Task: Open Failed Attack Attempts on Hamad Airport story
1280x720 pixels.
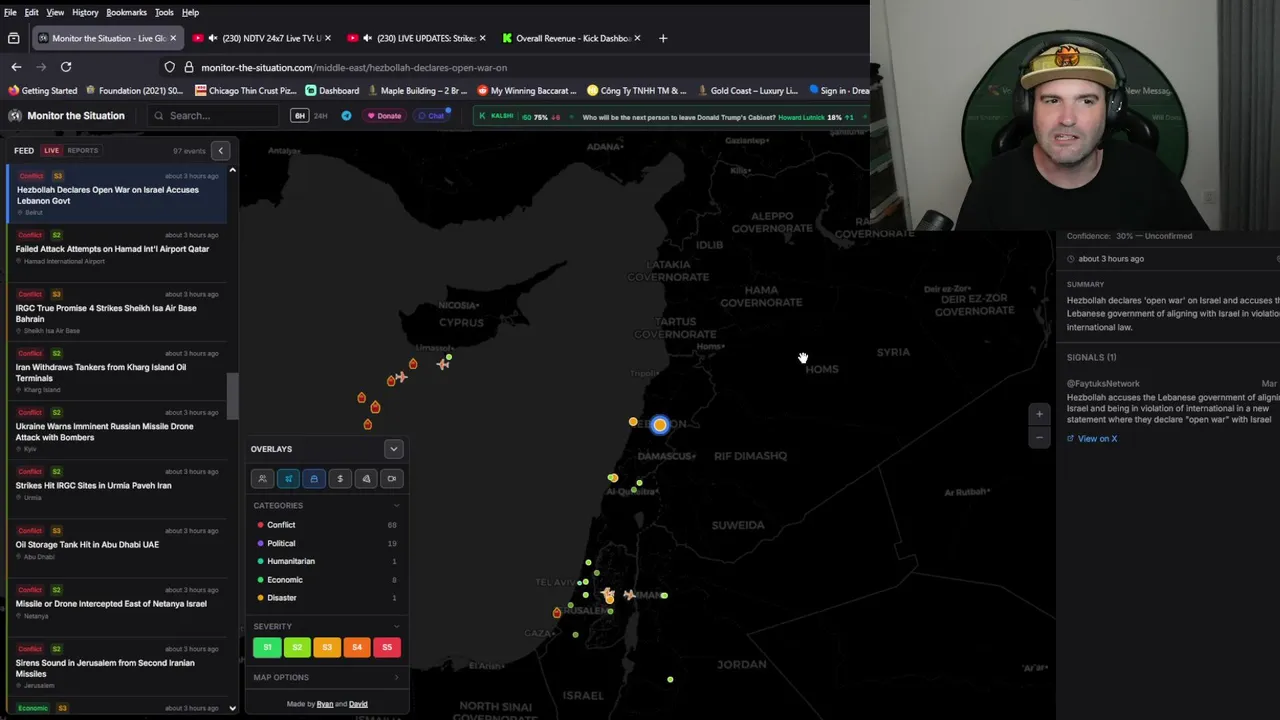Action: click(x=115, y=249)
